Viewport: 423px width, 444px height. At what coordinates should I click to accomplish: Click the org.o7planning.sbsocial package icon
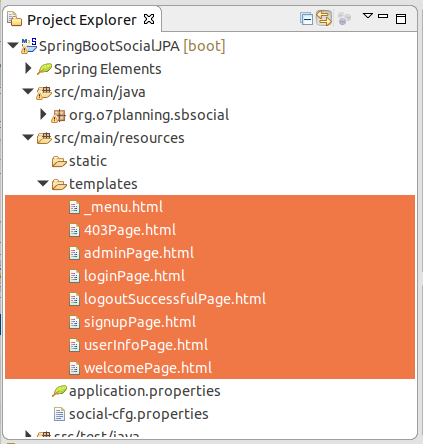point(59,116)
